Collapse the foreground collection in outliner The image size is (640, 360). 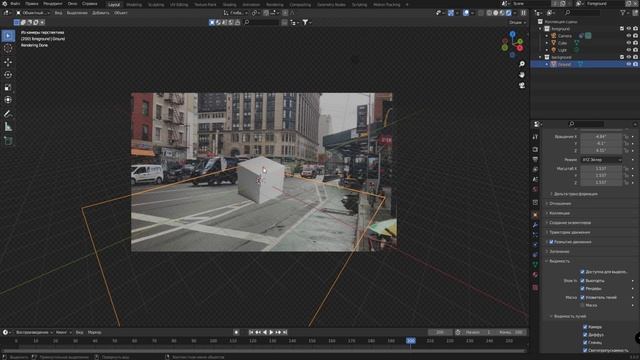[540, 29]
